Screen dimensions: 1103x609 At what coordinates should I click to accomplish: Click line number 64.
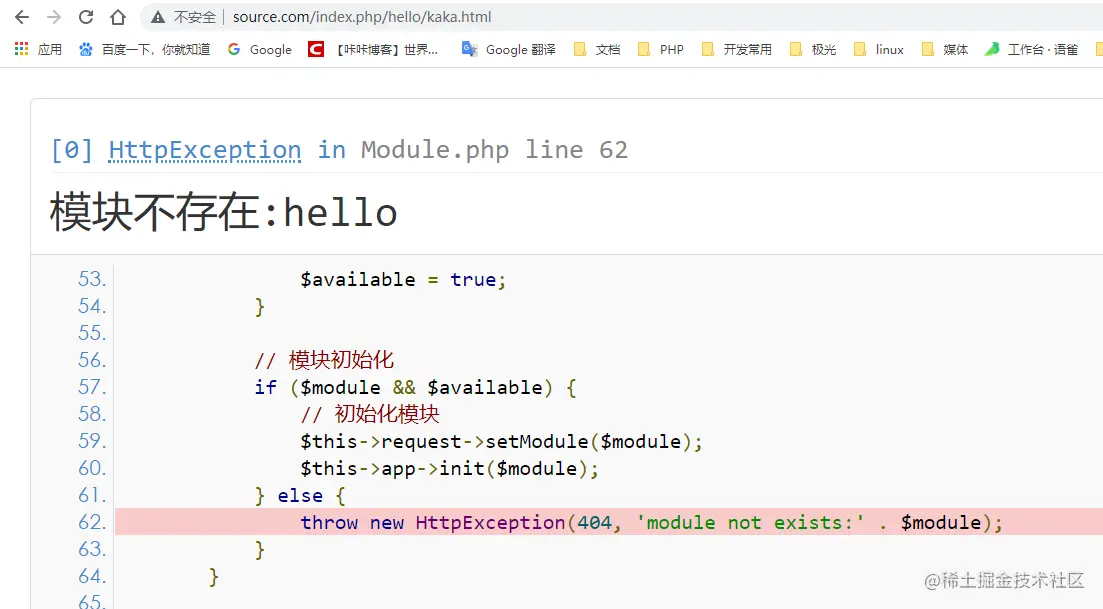point(91,576)
